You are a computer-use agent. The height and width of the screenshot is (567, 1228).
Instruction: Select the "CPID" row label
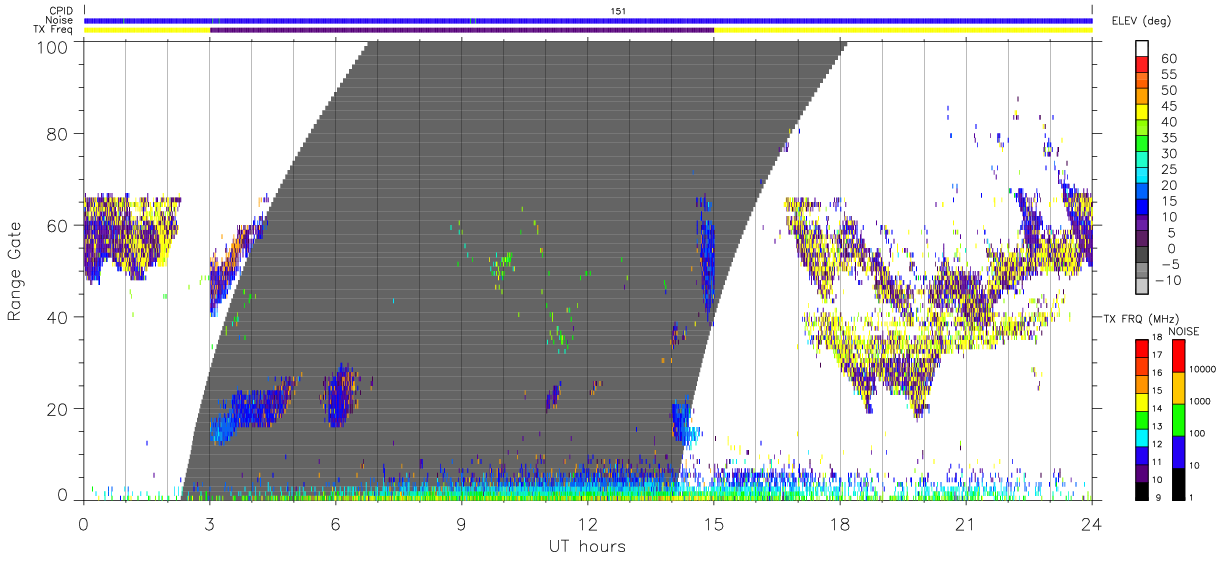pyautogui.click(x=60, y=10)
